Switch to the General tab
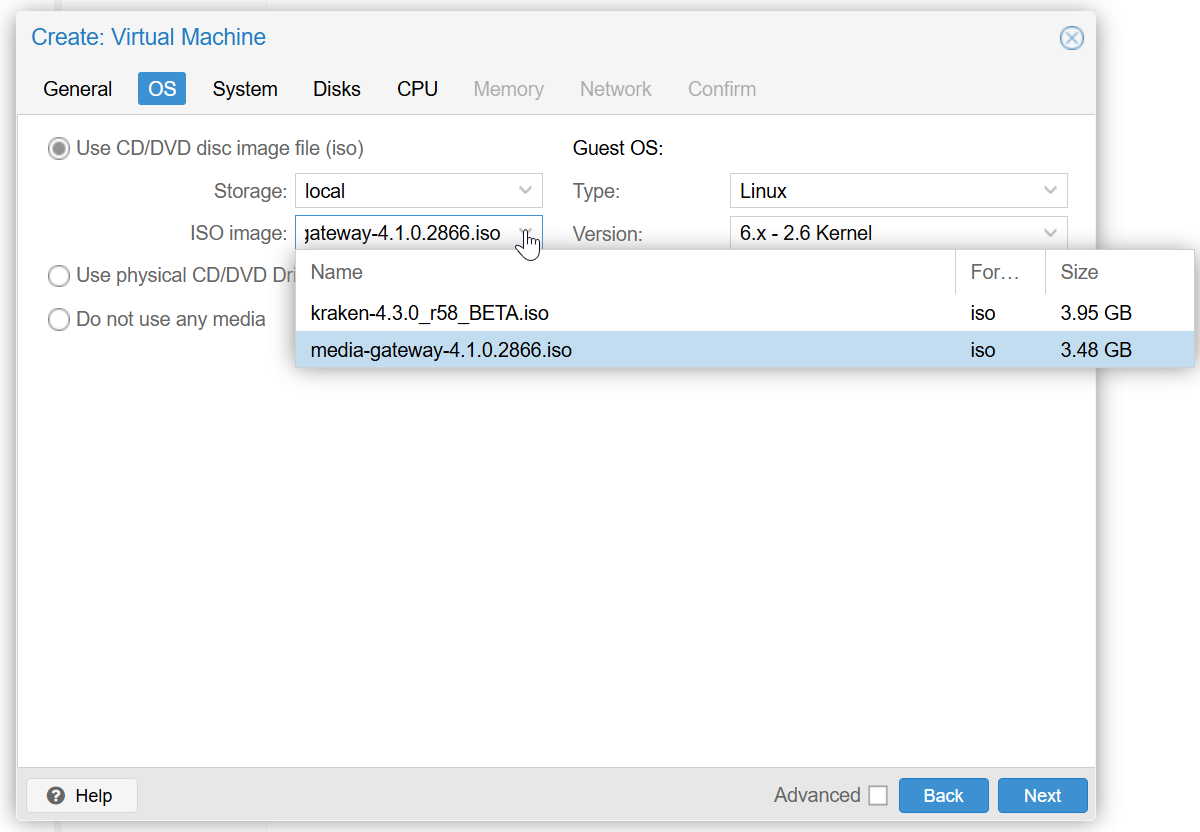Image resolution: width=1200 pixels, height=832 pixels. coord(77,89)
